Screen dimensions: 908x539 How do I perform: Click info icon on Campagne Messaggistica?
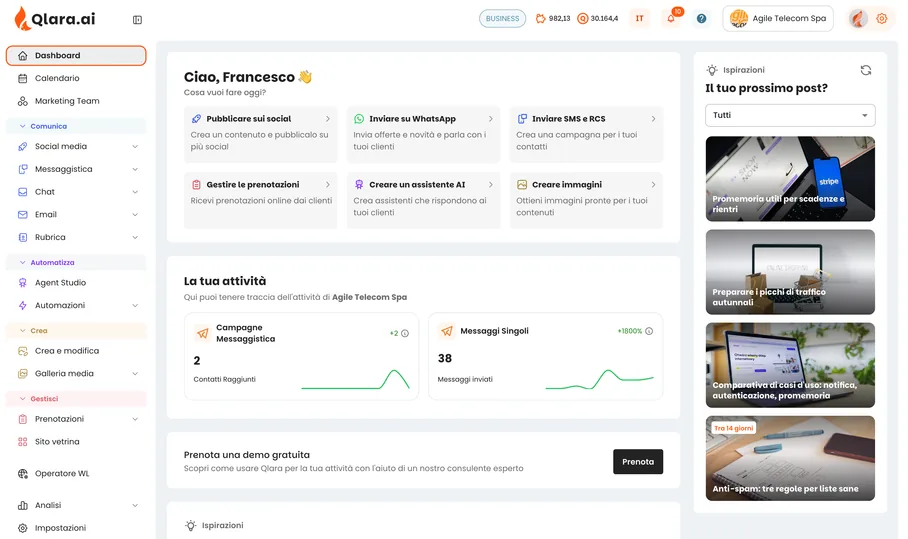tap(405, 333)
